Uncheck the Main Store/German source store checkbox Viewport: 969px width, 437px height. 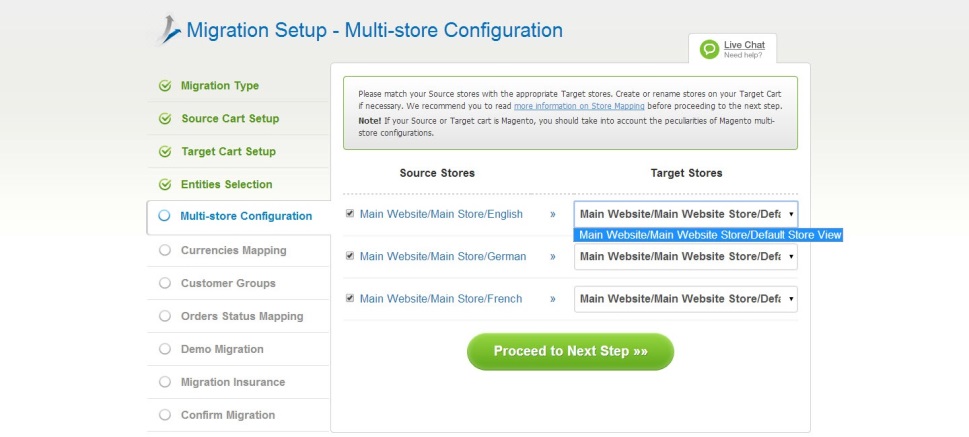(350, 256)
